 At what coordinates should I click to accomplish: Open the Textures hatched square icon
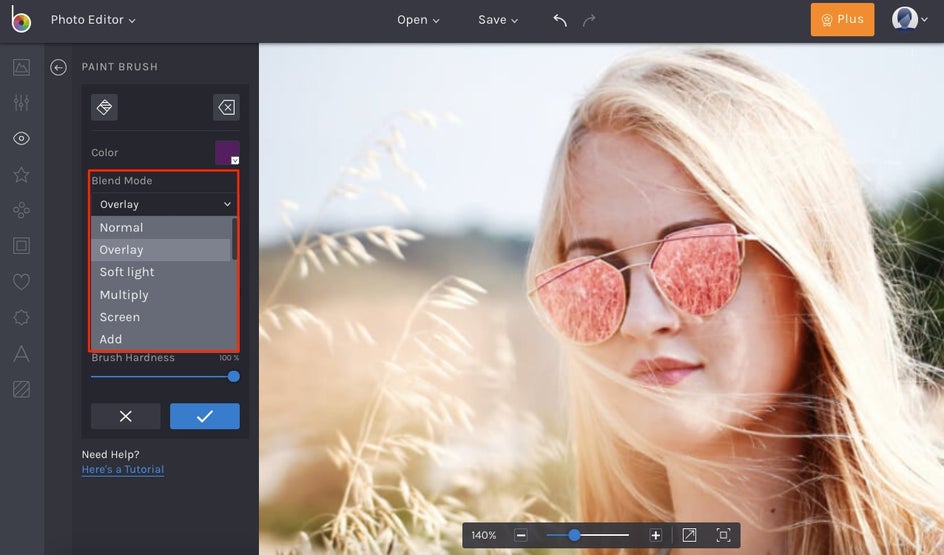[x=21, y=389]
